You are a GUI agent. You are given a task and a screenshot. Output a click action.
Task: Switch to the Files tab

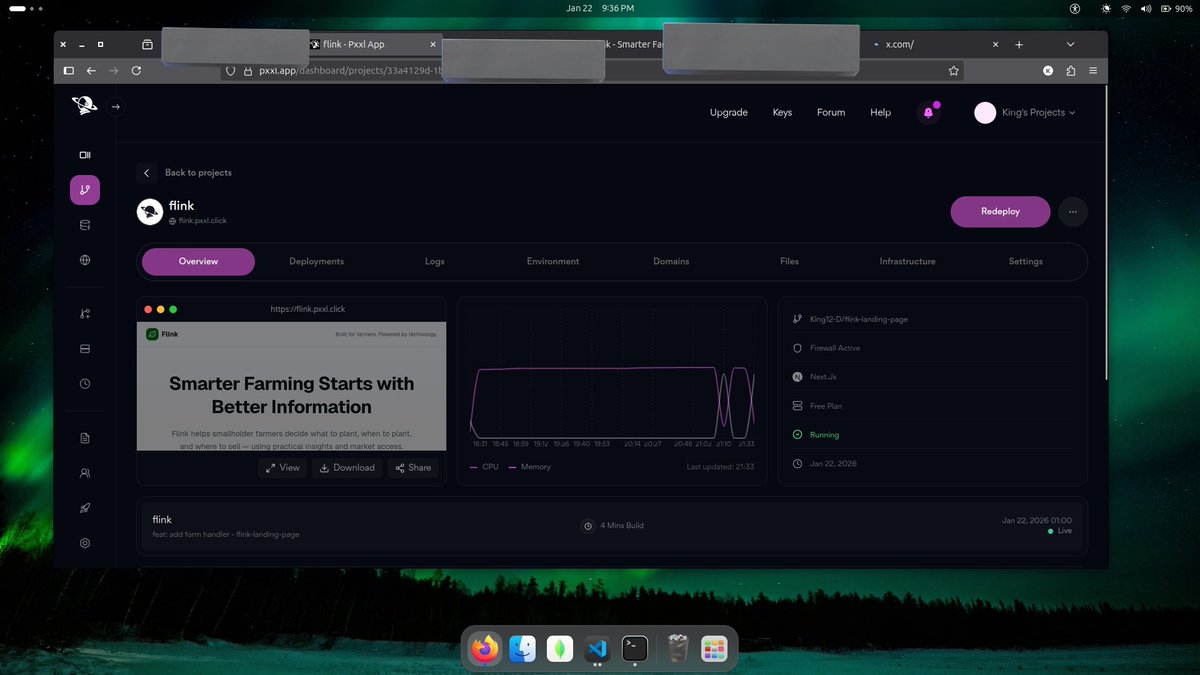[789, 262]
